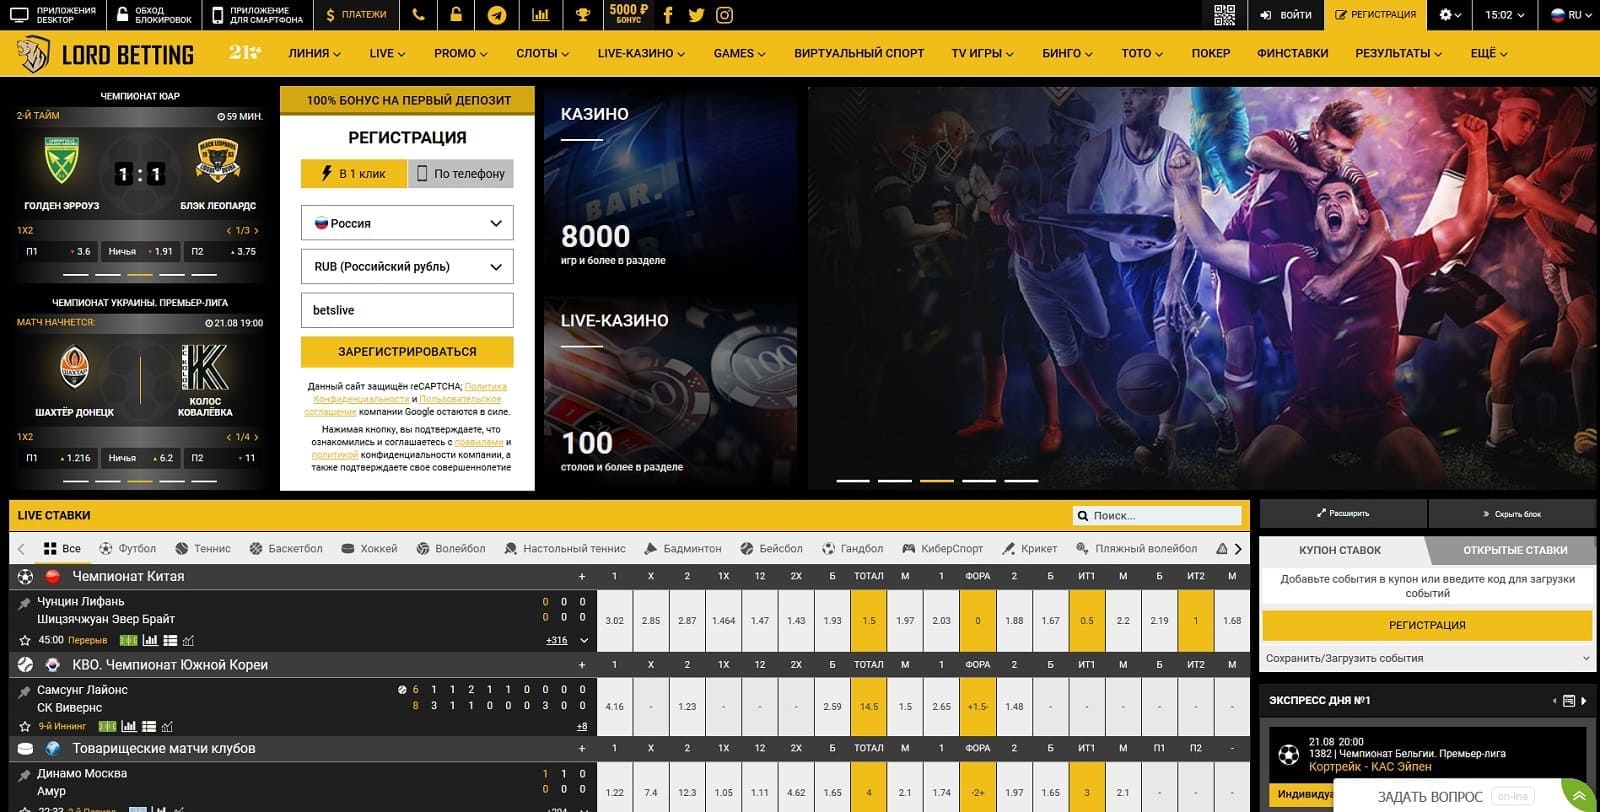Add Самсунг Лайонс match to favorites star
Screen dimensions: 1600x812
pyautogui.click(x=25, y=727)
